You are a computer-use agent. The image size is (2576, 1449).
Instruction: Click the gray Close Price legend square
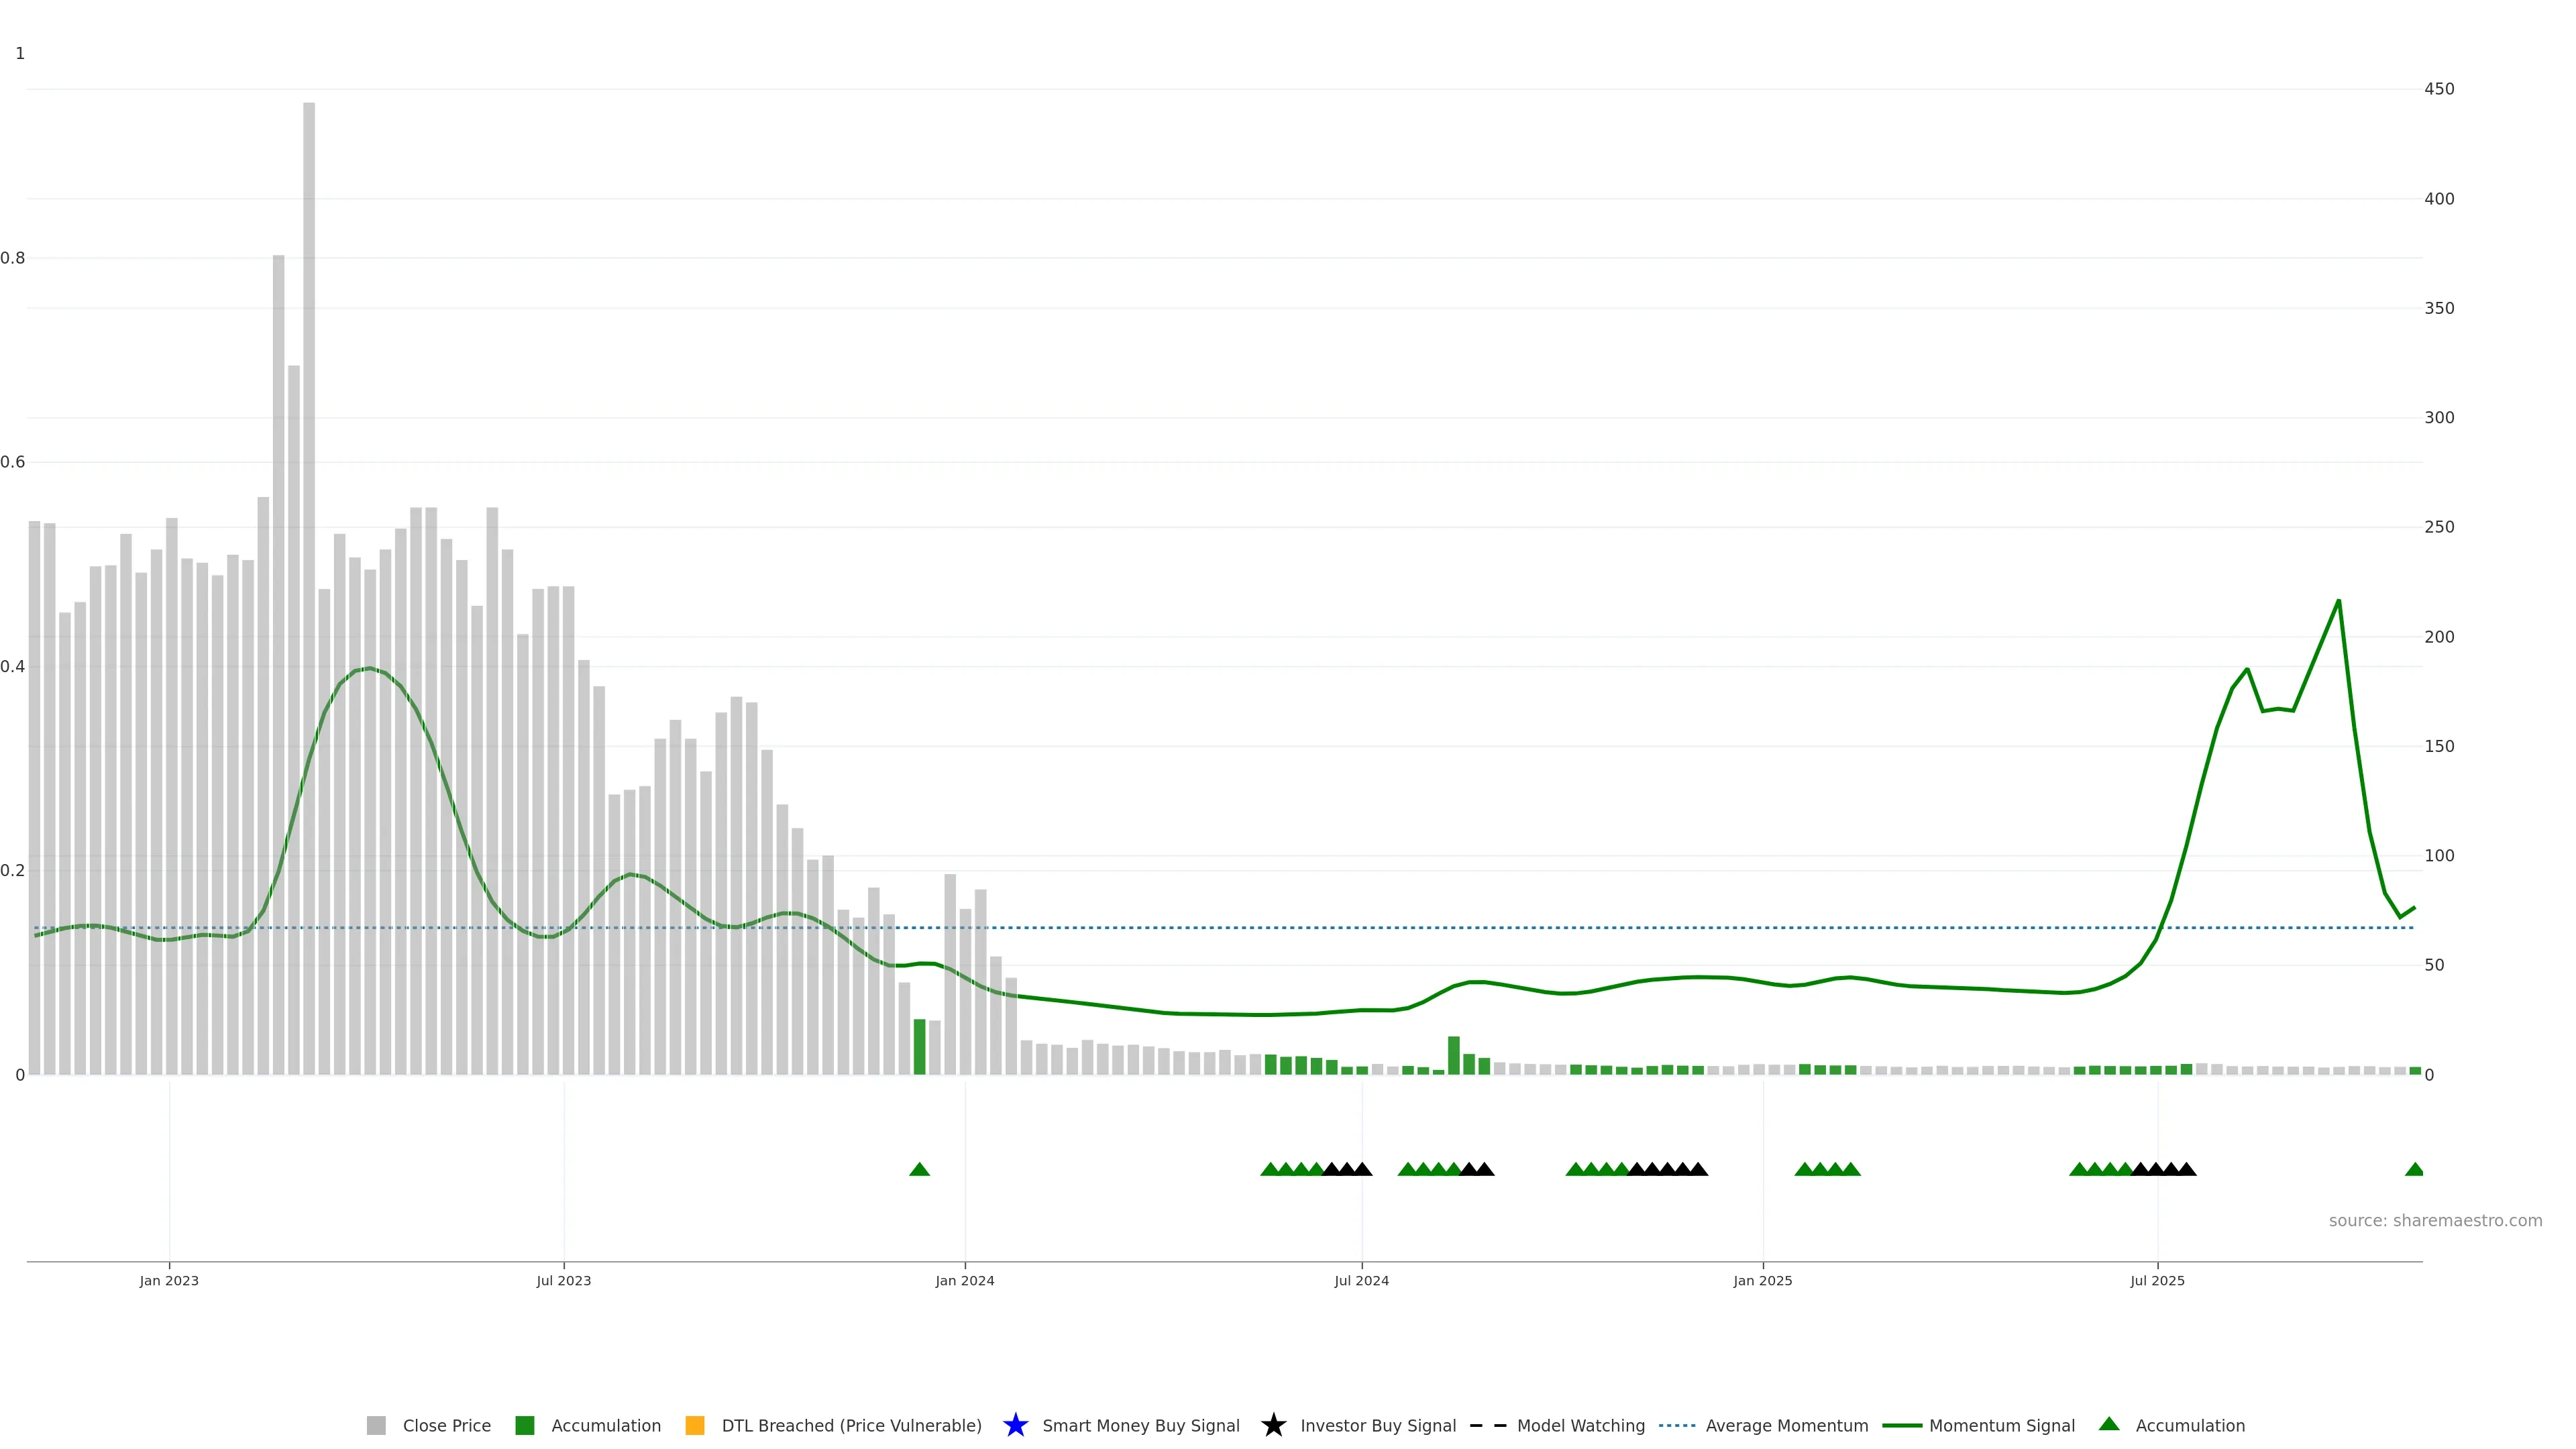376,1425
